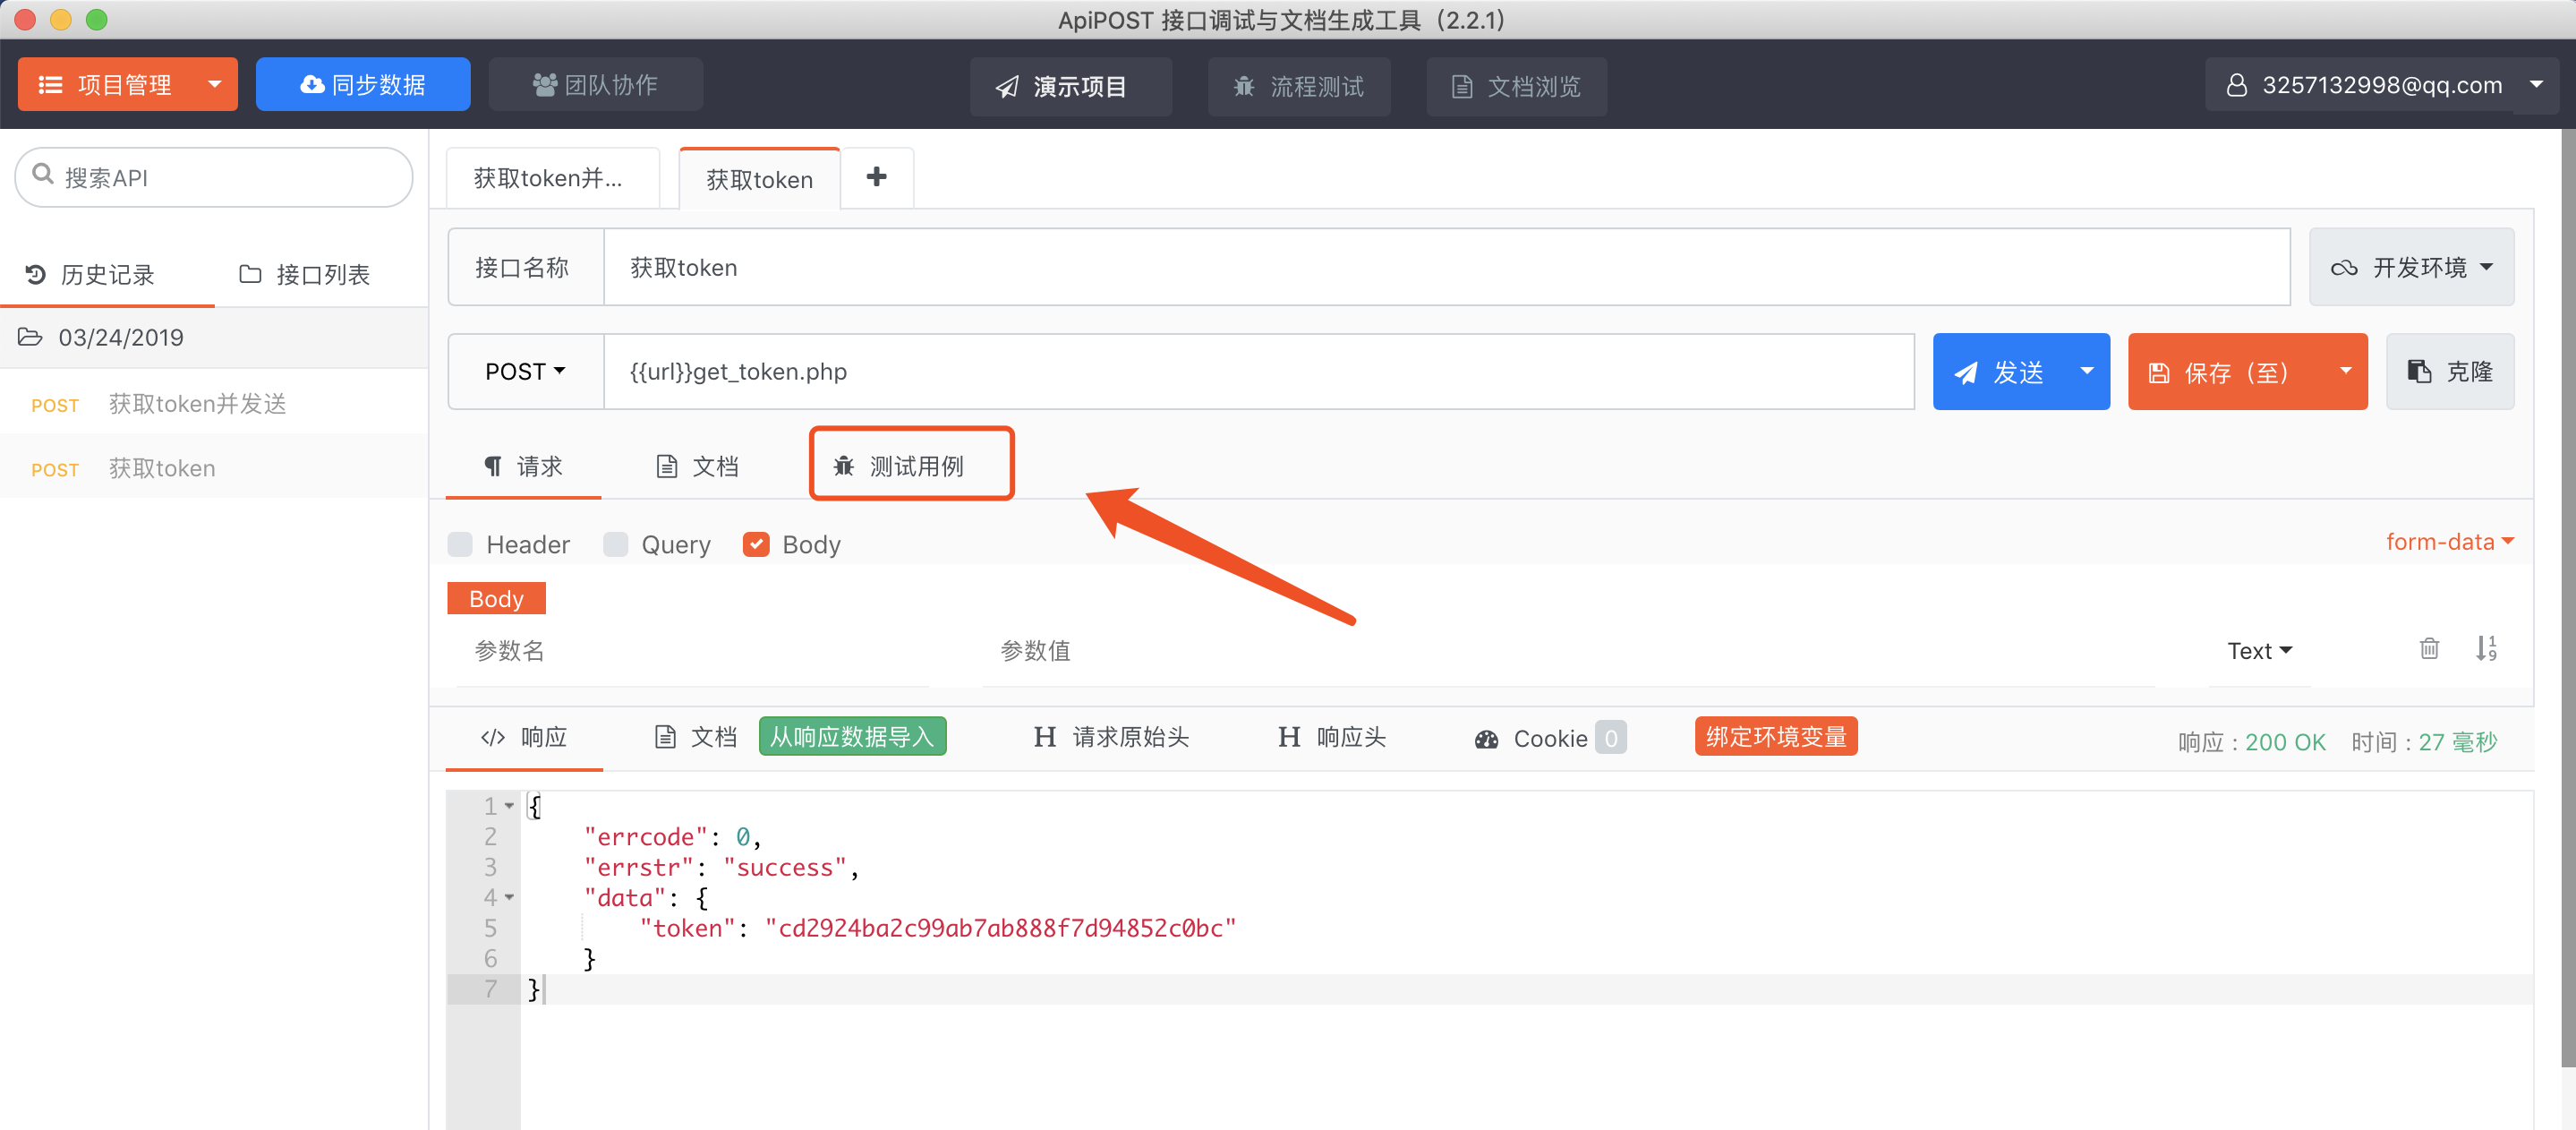The image size is (2576, 1130).
Task: Switch to the 文档 tab
Action: click(x=698, y=467)
